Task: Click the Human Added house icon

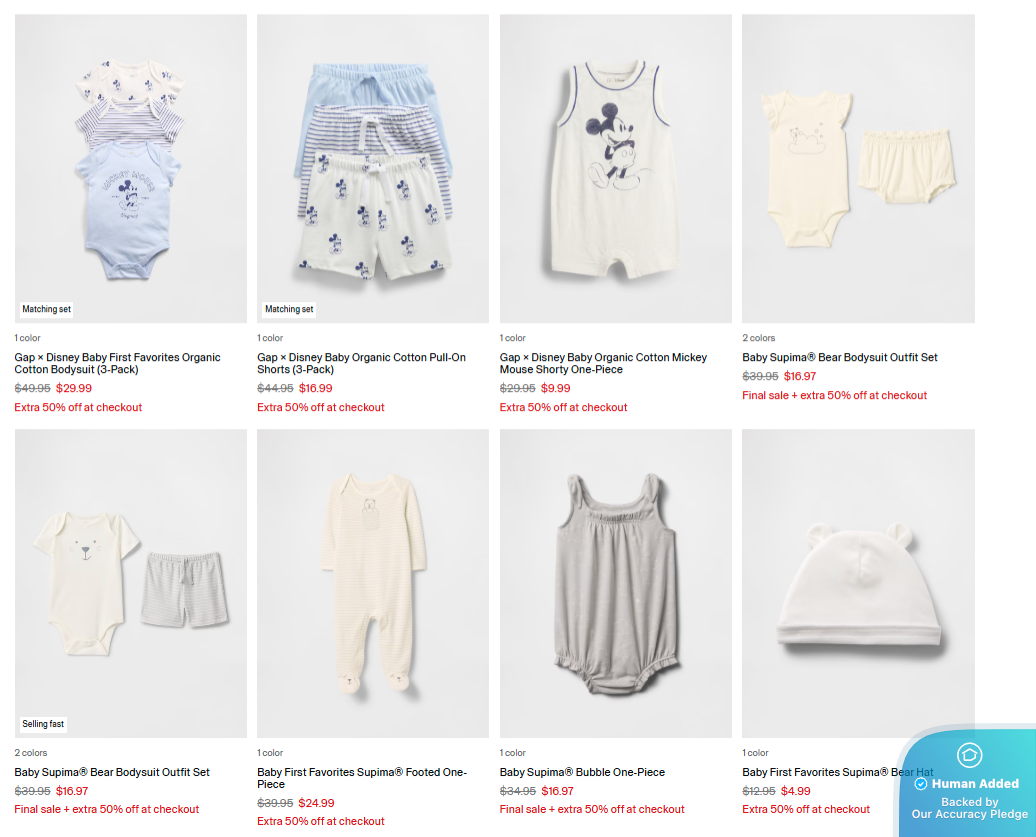Action: coord(969,754)
